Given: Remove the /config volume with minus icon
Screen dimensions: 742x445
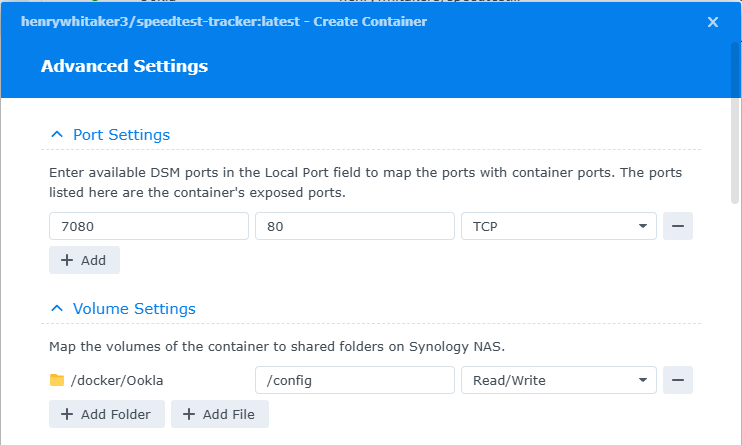Looking at the screenshot, I should (x=678, y=380).
